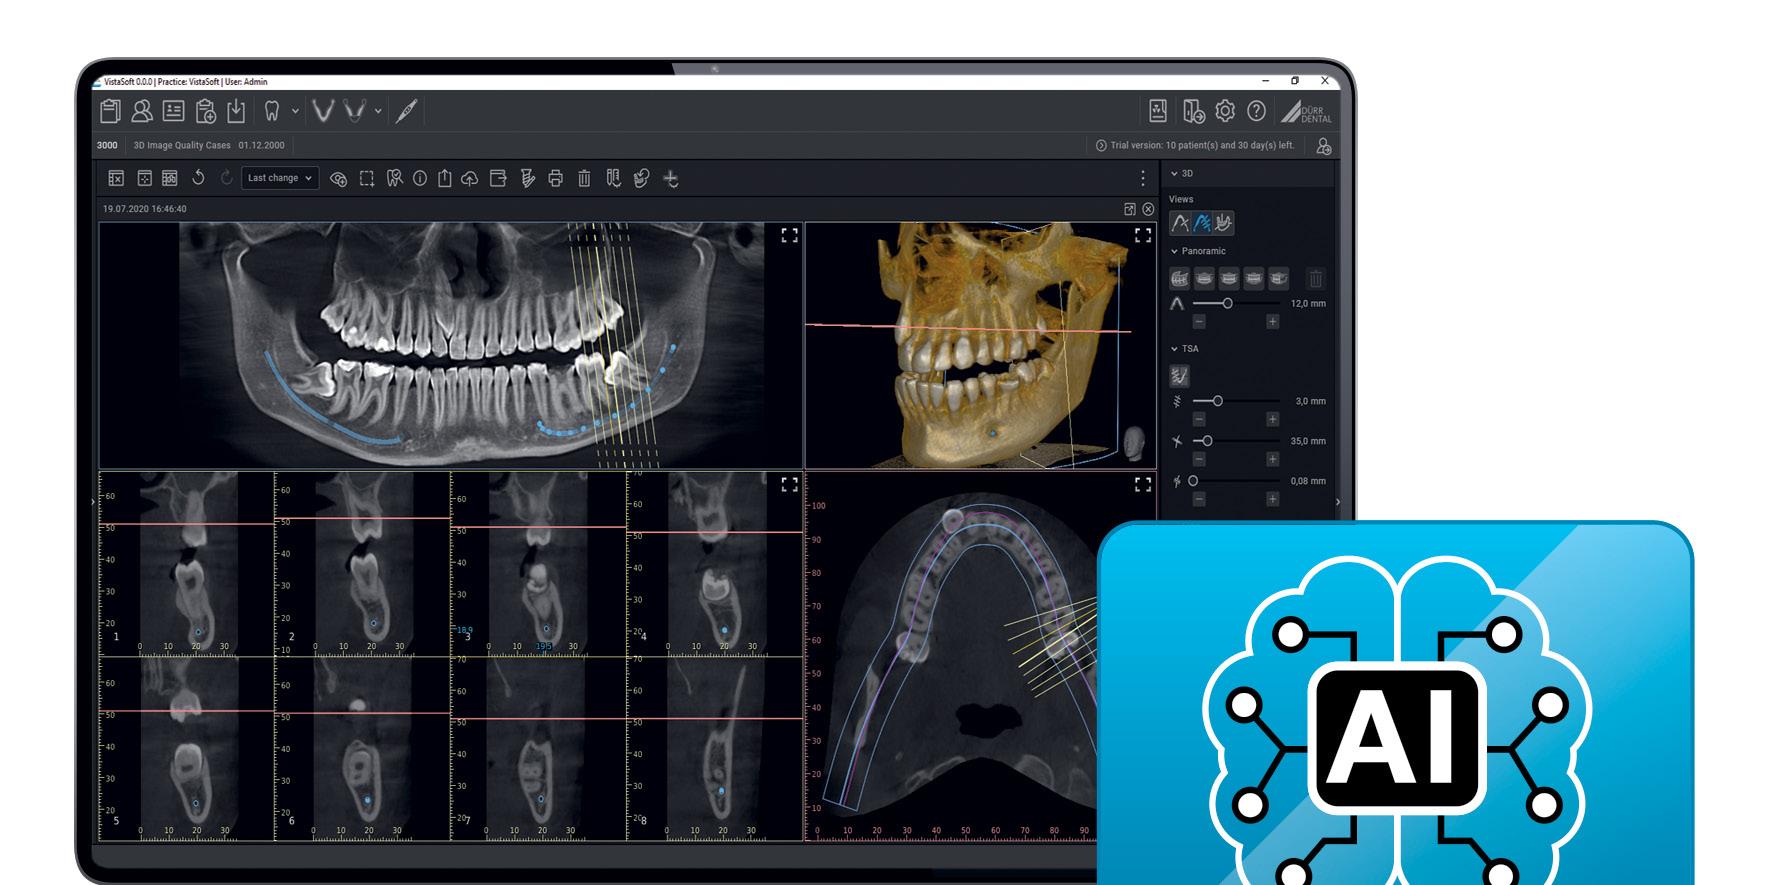Viewport: 1772px width, 885px height.
Task: Click the trial version notice text
Action: (1202, 145)
